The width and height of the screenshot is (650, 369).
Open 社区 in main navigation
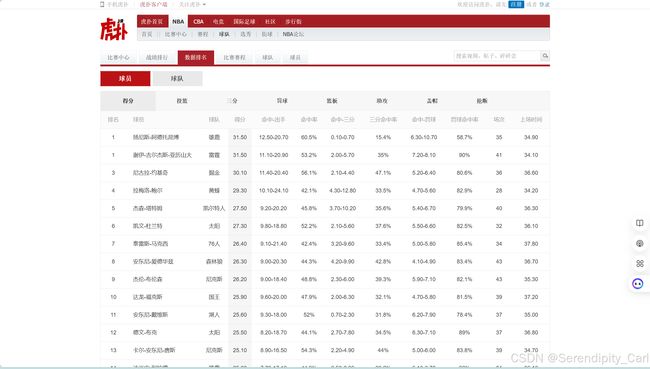270,22
